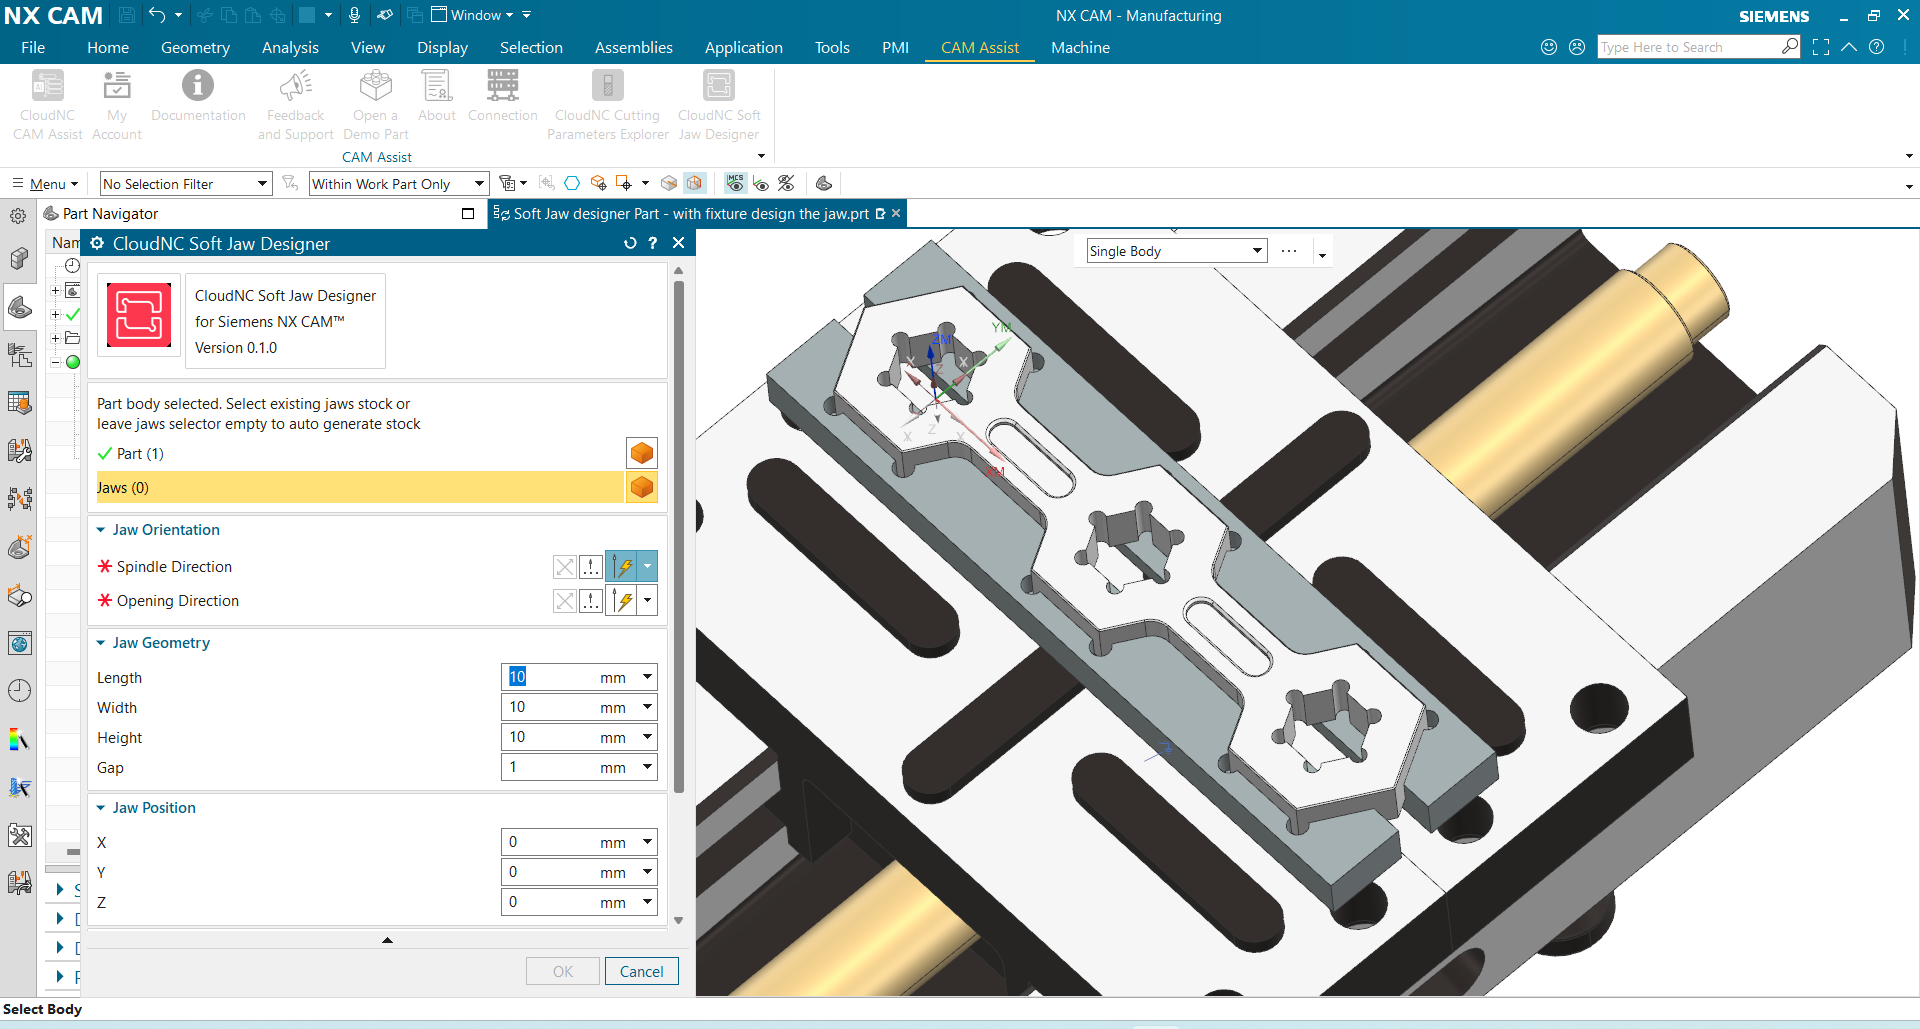Open the History clock icon in resource bar
The height and width of the screenshot is (1029, 1920).
[x=19, y=690]
